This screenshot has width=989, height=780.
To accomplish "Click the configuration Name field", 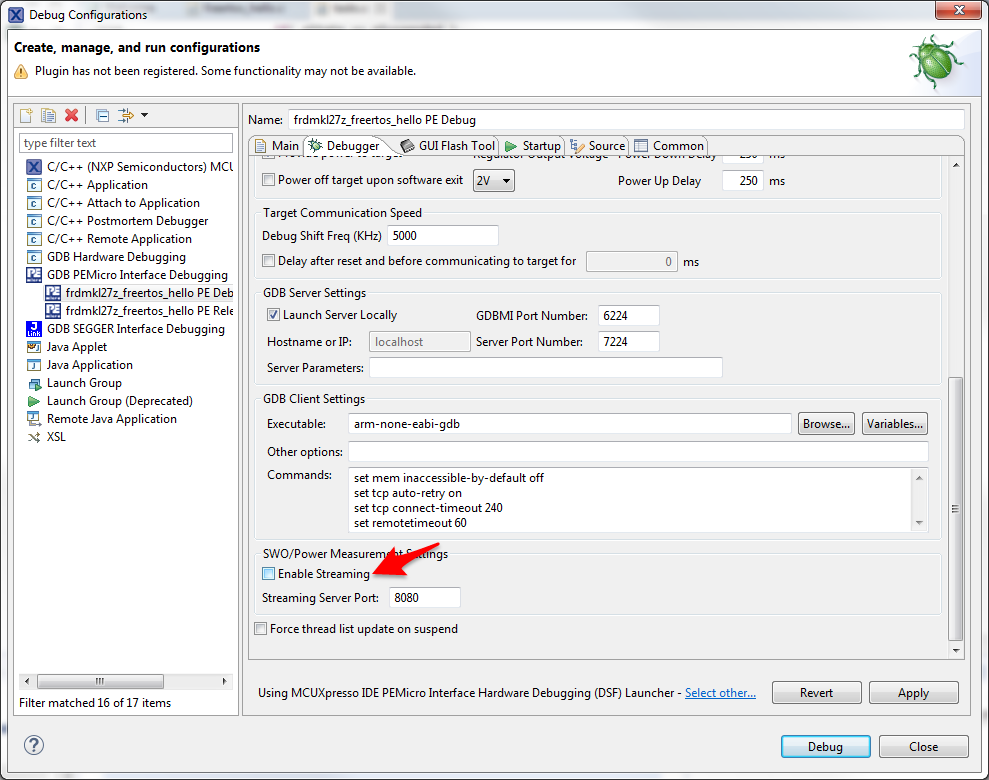I will point(626,120).
